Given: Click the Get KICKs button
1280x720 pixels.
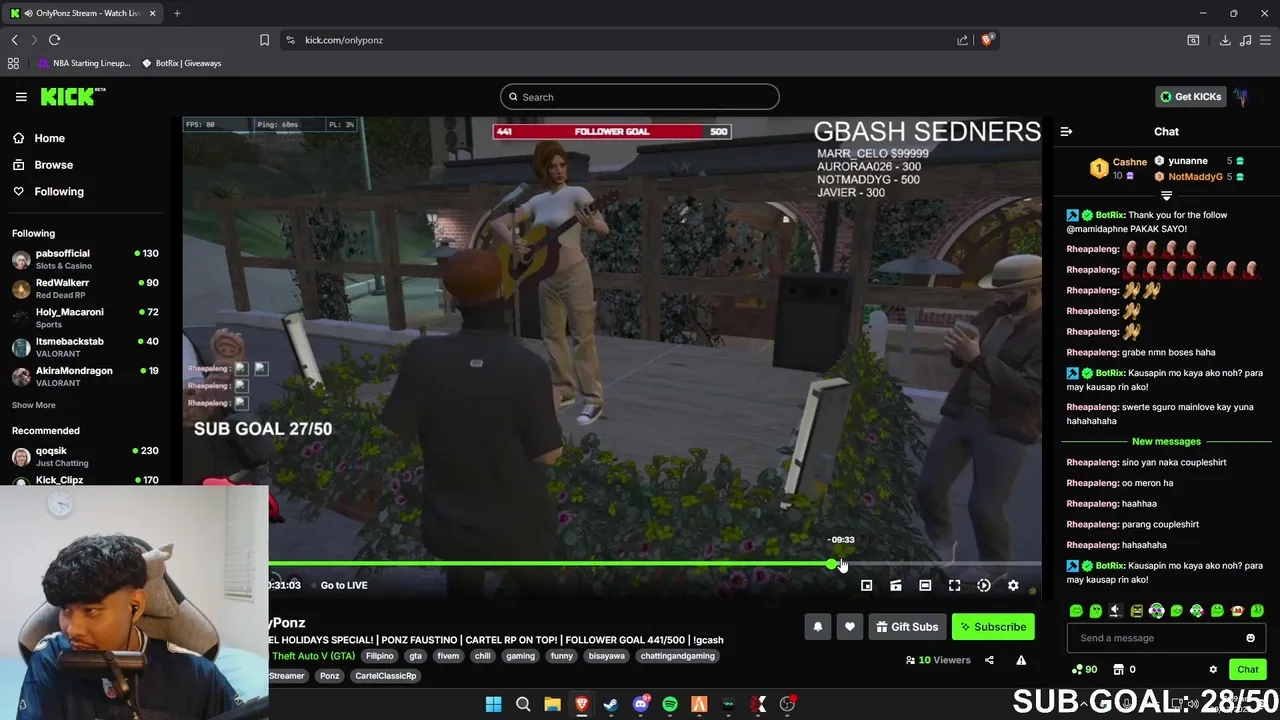Looking at the screenshot, I should [x=1189, y=97].
